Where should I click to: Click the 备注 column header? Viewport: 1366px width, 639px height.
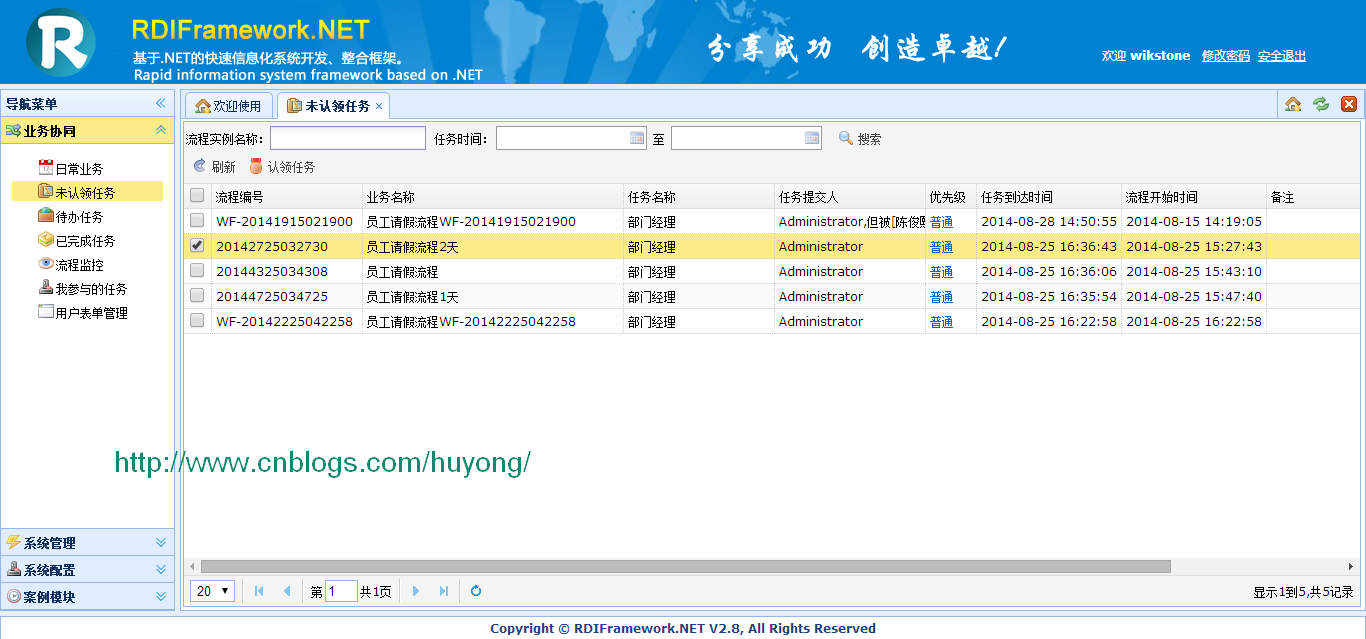[1312, 197]
